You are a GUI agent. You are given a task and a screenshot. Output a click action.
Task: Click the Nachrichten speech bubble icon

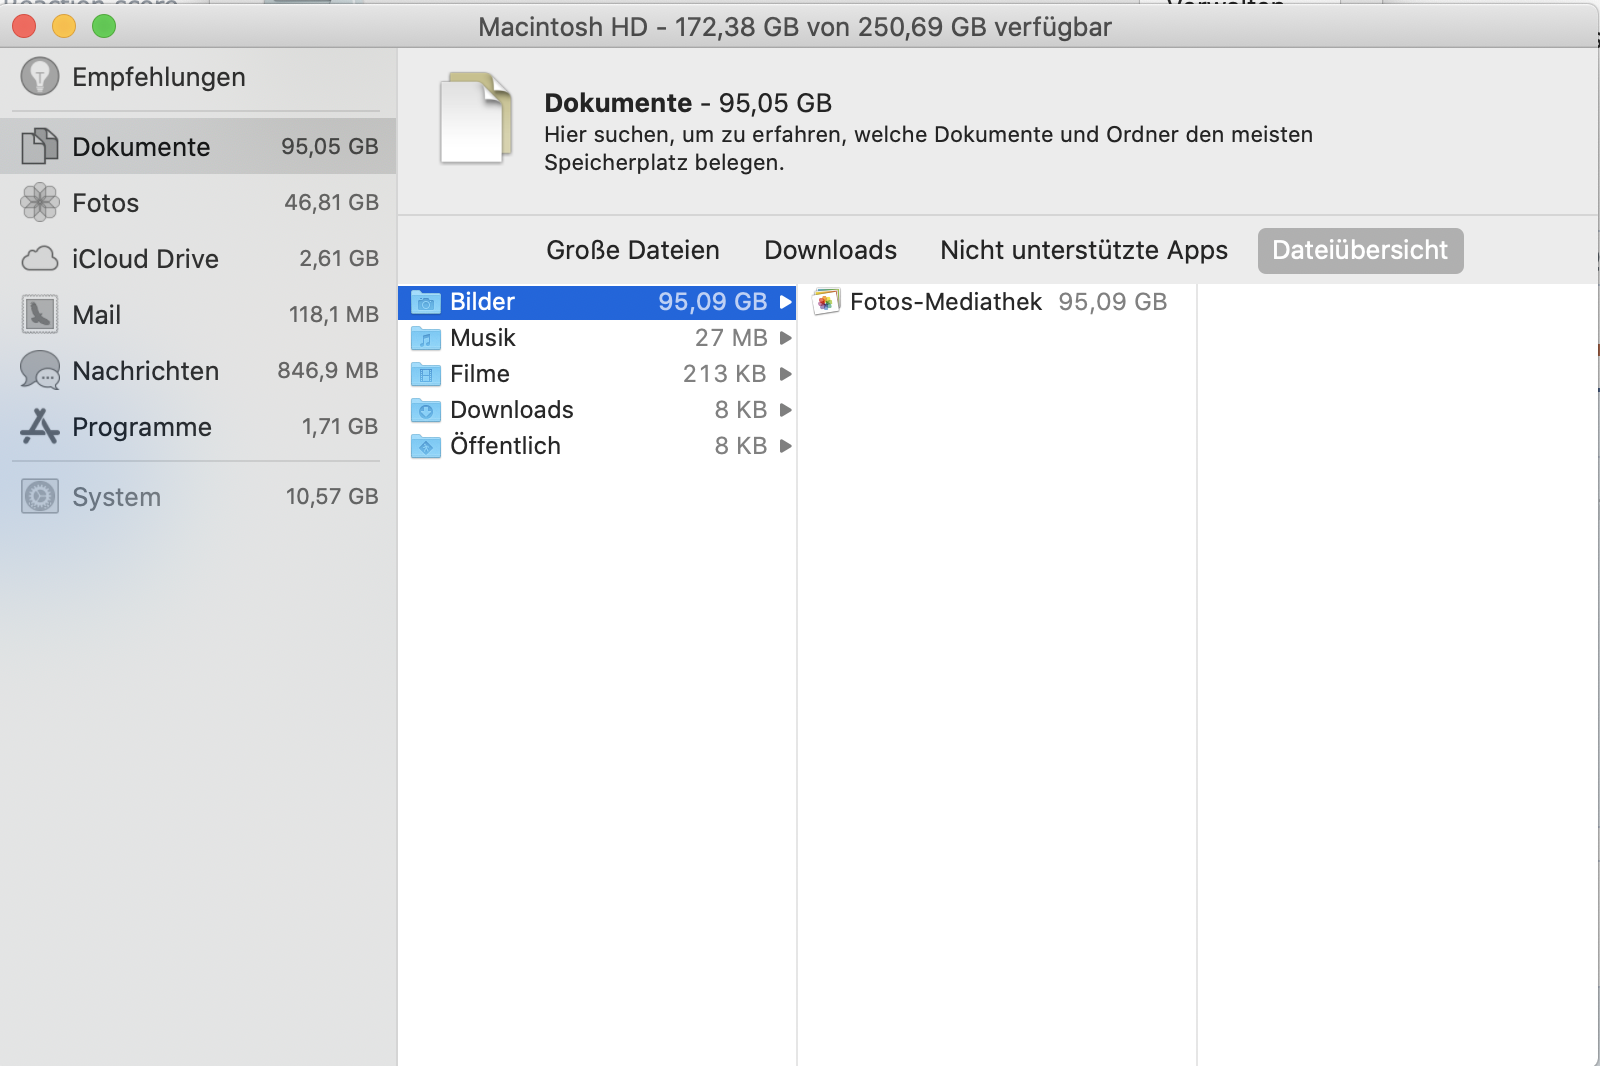coord(40,371)
